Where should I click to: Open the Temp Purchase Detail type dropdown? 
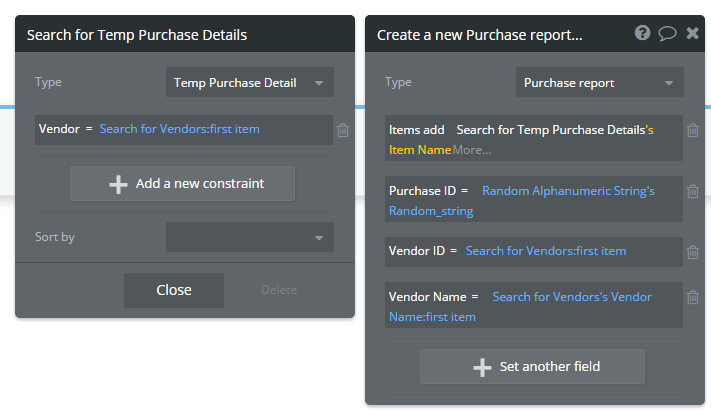(x=249, y=83)
